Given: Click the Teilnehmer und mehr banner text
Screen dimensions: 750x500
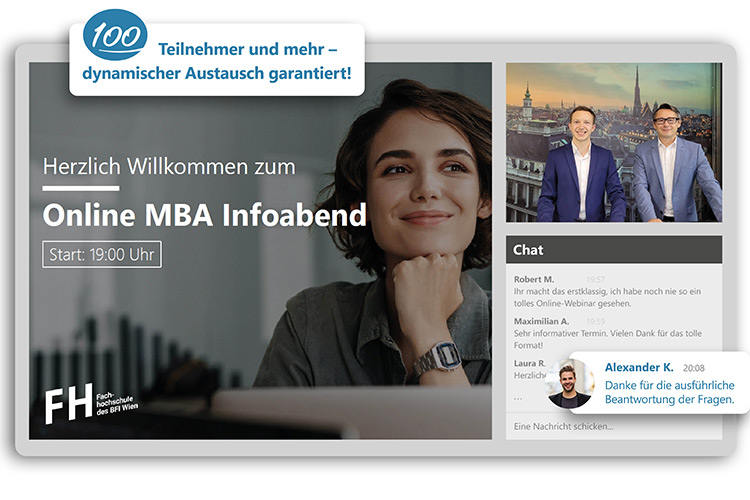Looking at the screenshot, I should [217, 61].
